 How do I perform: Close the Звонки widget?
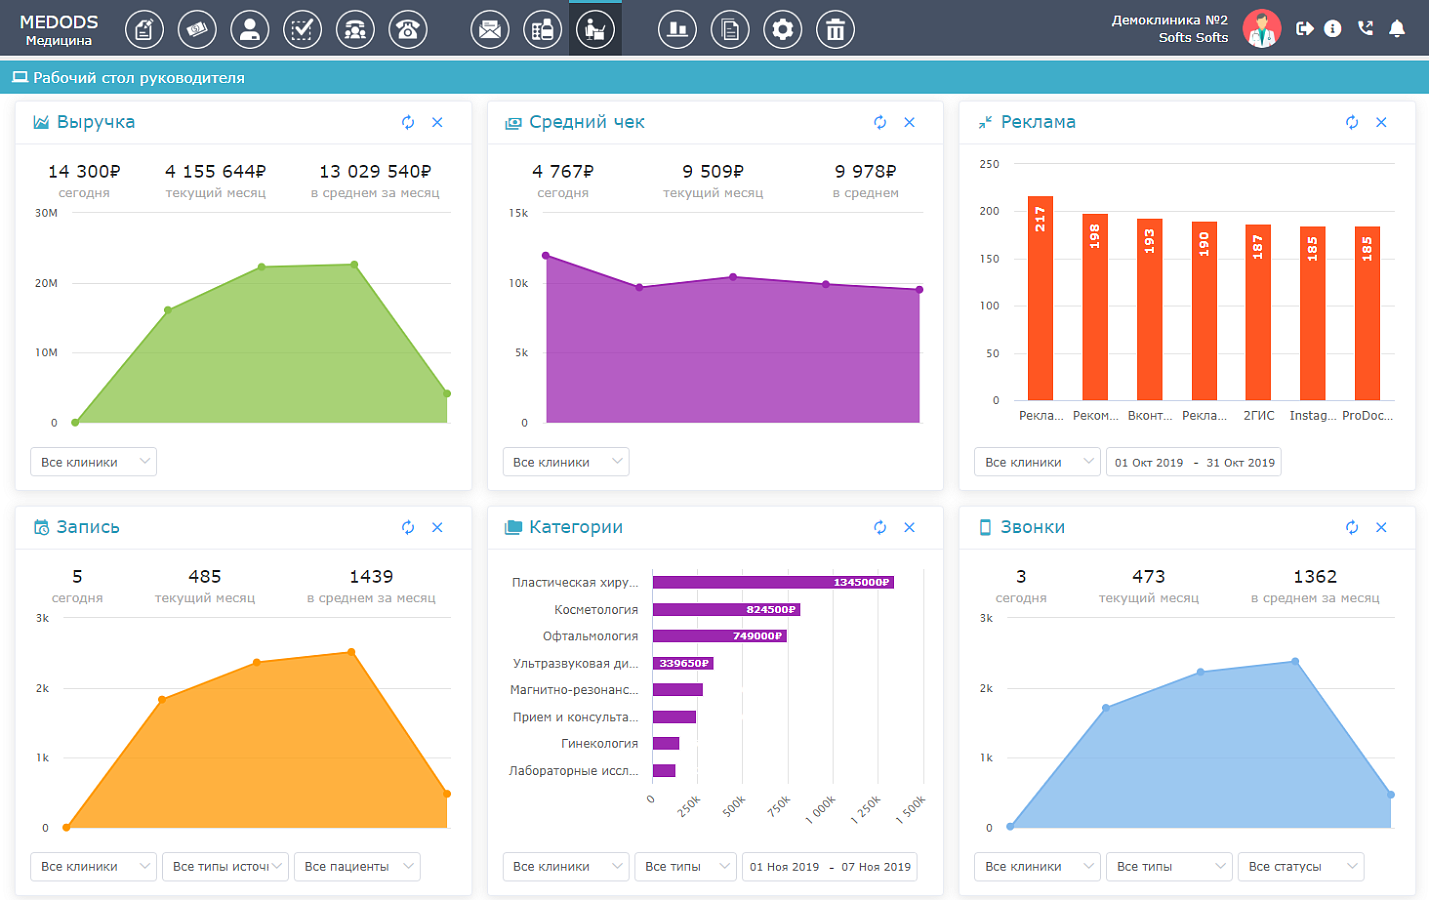1381,527
